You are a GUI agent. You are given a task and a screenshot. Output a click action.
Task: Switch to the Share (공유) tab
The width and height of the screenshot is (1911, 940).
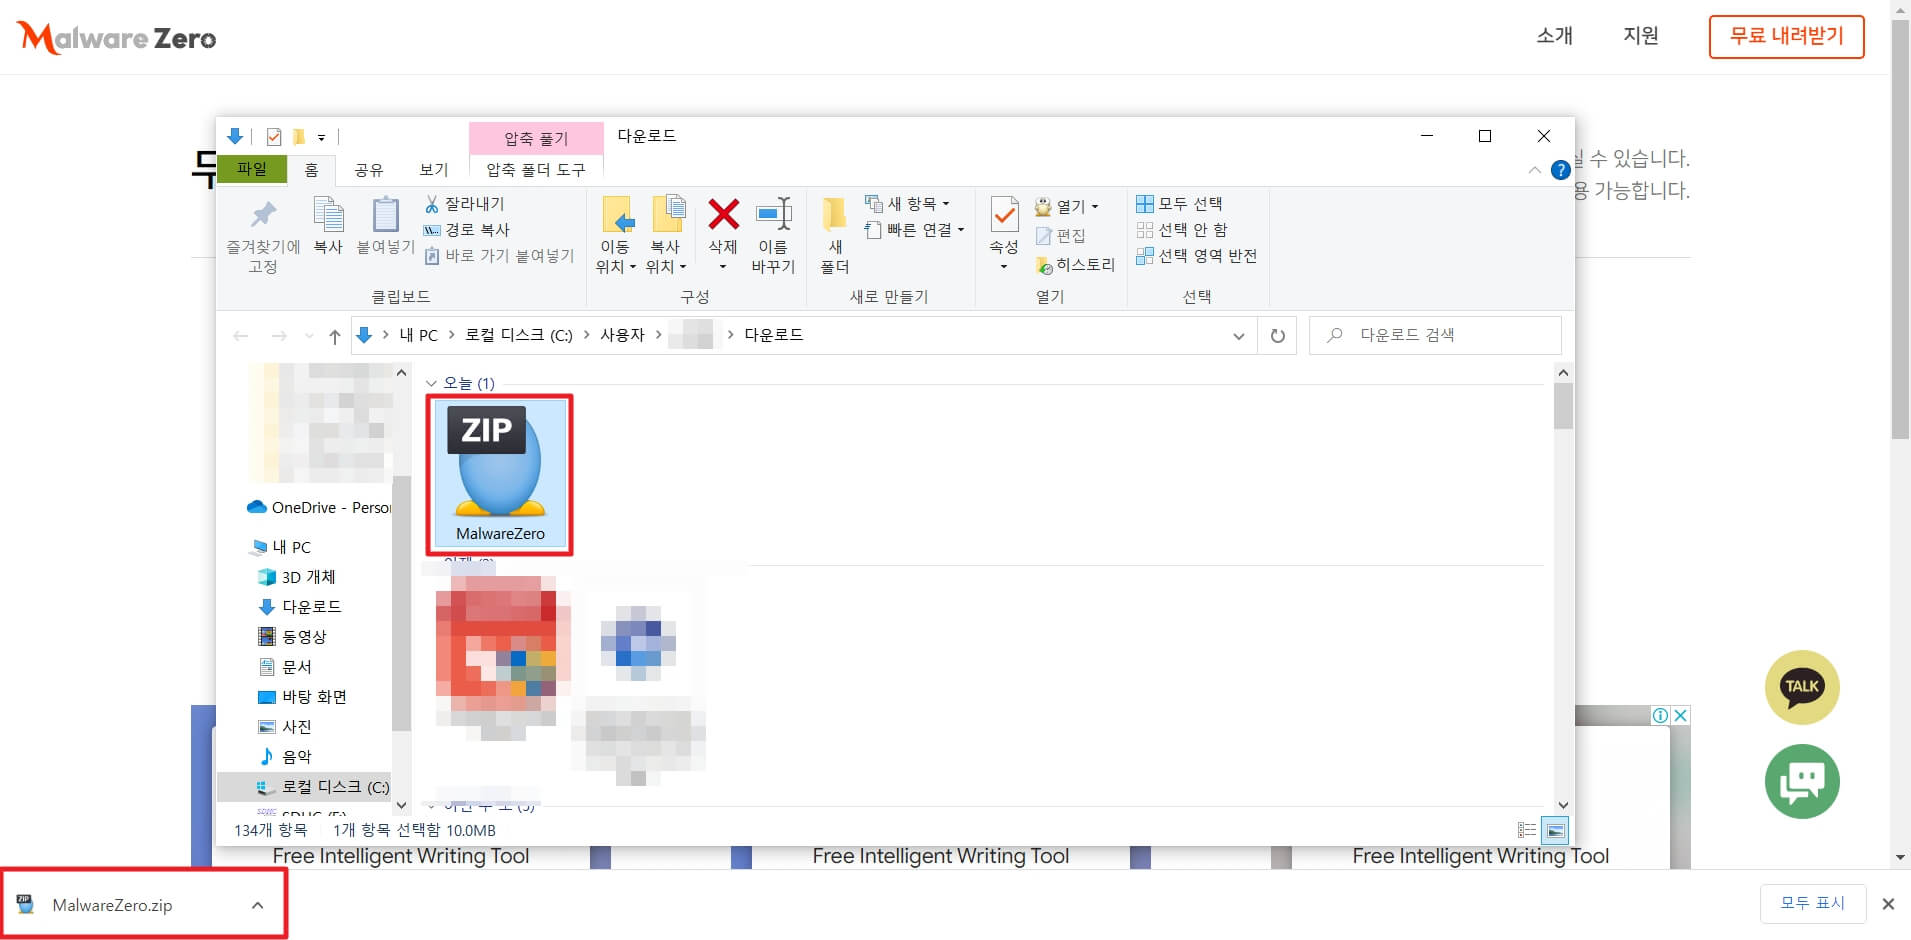tap(369, 170)
